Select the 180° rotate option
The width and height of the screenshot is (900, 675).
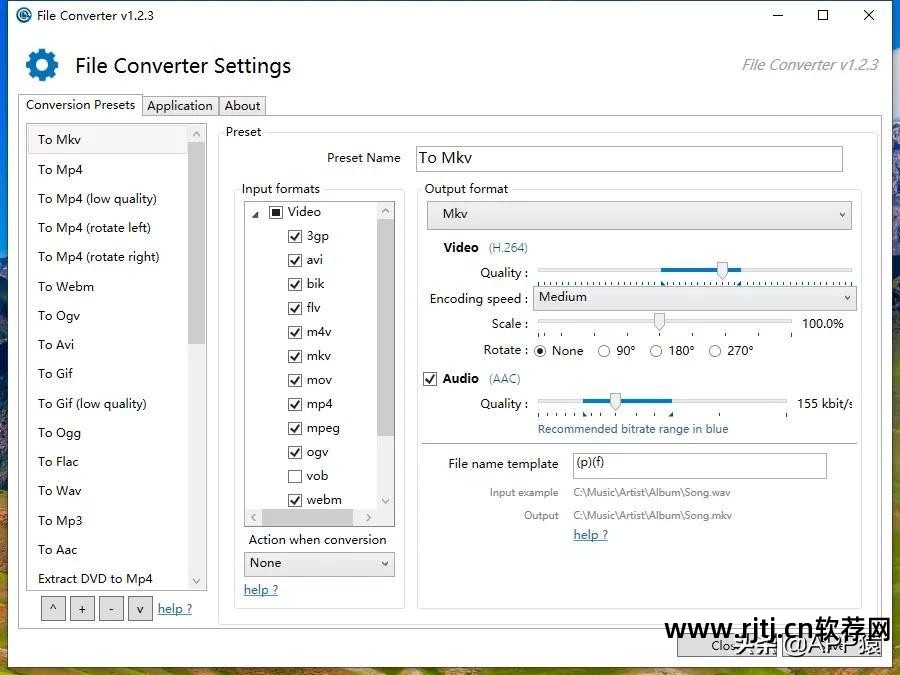pyautogui.click(x=656, y=351)
